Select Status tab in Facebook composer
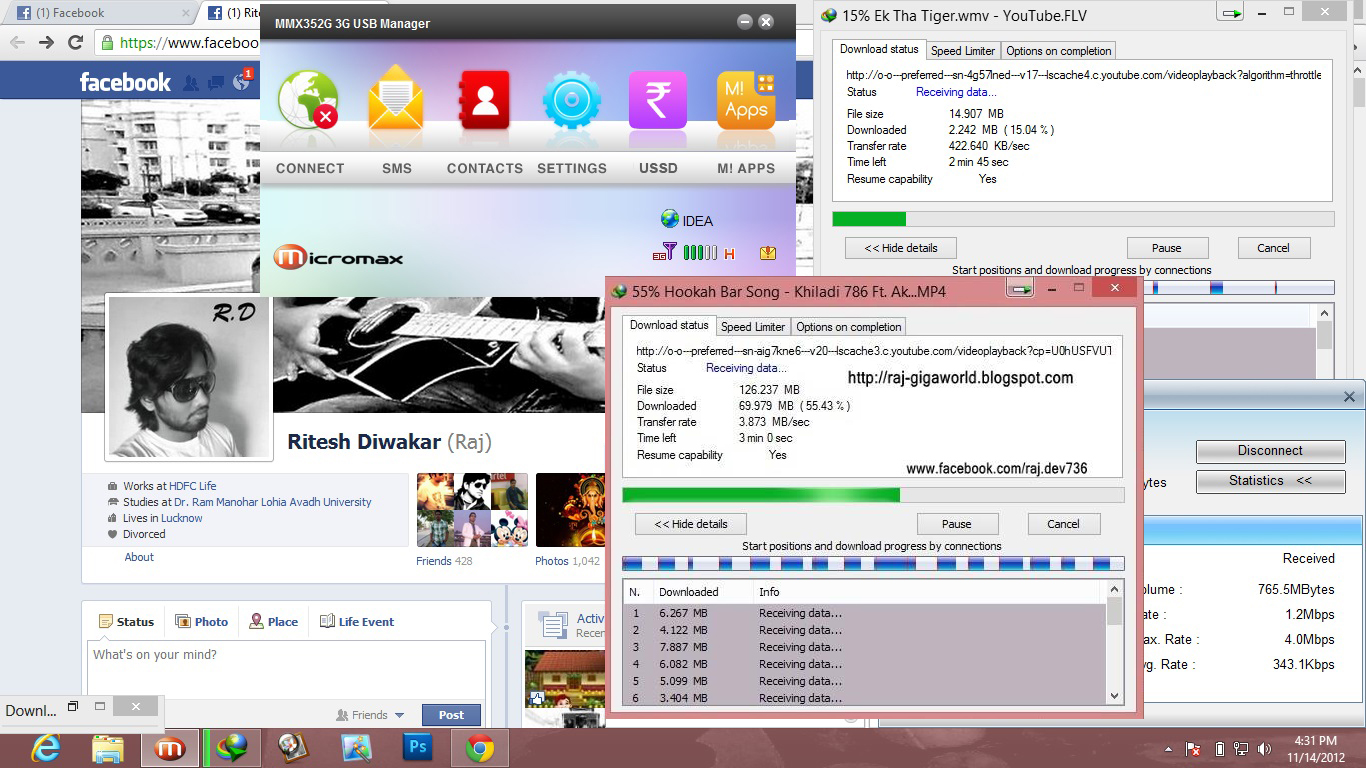1366x768 pixels. click(x=126, y=621)
